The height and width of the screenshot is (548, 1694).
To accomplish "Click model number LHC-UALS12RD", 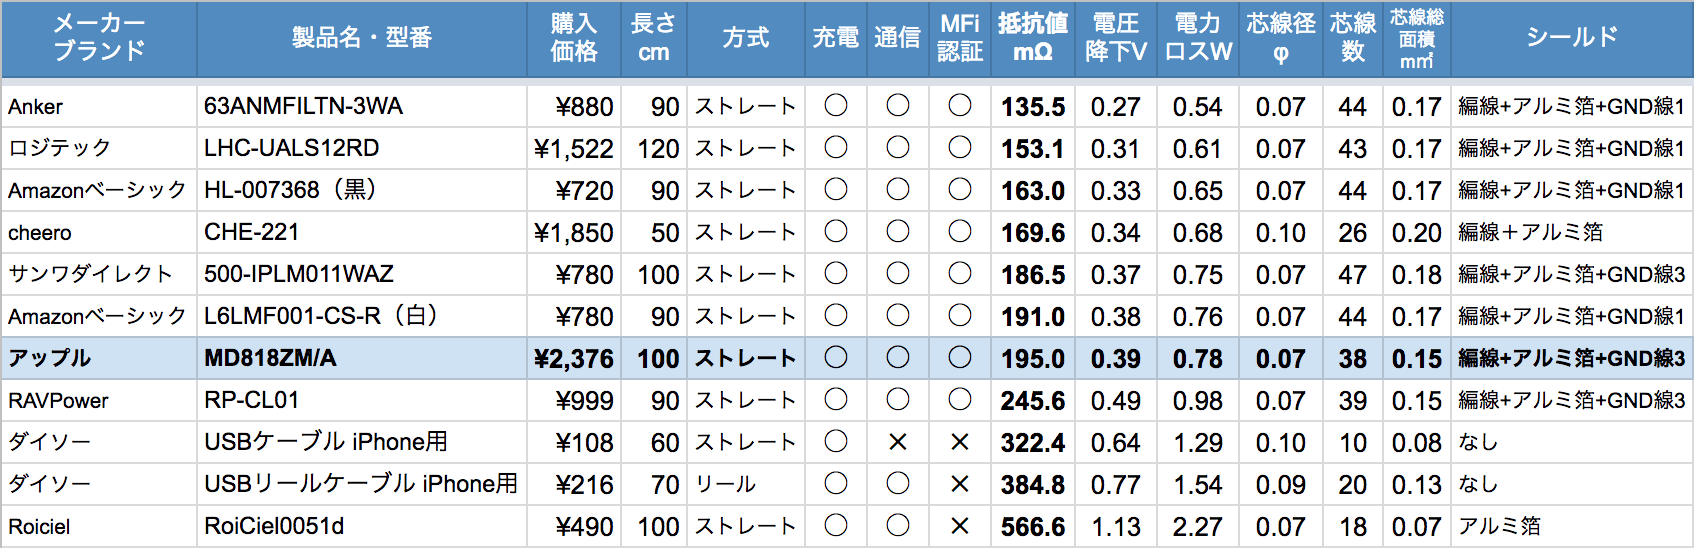I will [291, 148].
